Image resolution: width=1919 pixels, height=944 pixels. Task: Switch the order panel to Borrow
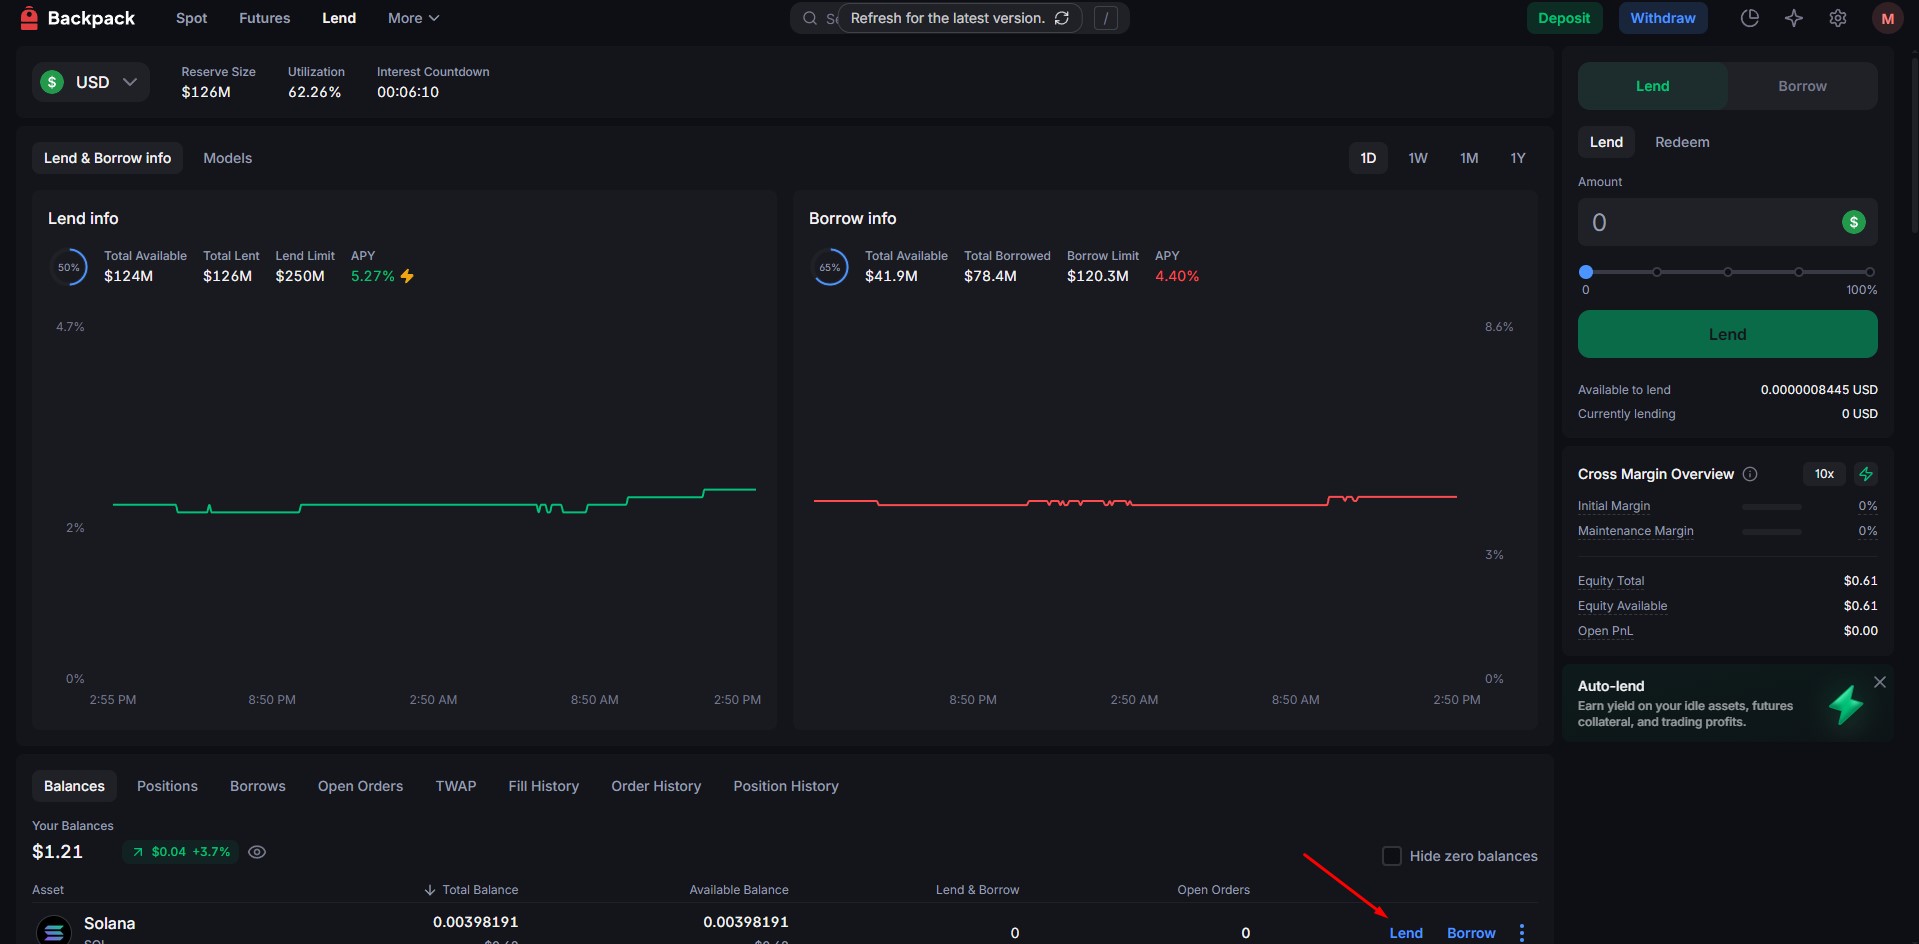[x=1801, y=86]
